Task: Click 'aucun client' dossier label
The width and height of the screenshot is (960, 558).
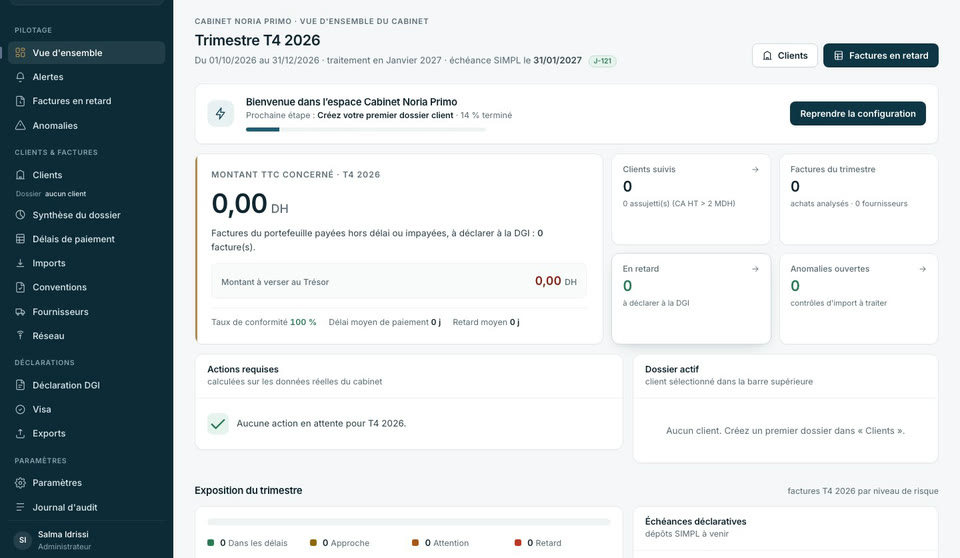Action: pos(66,194)
